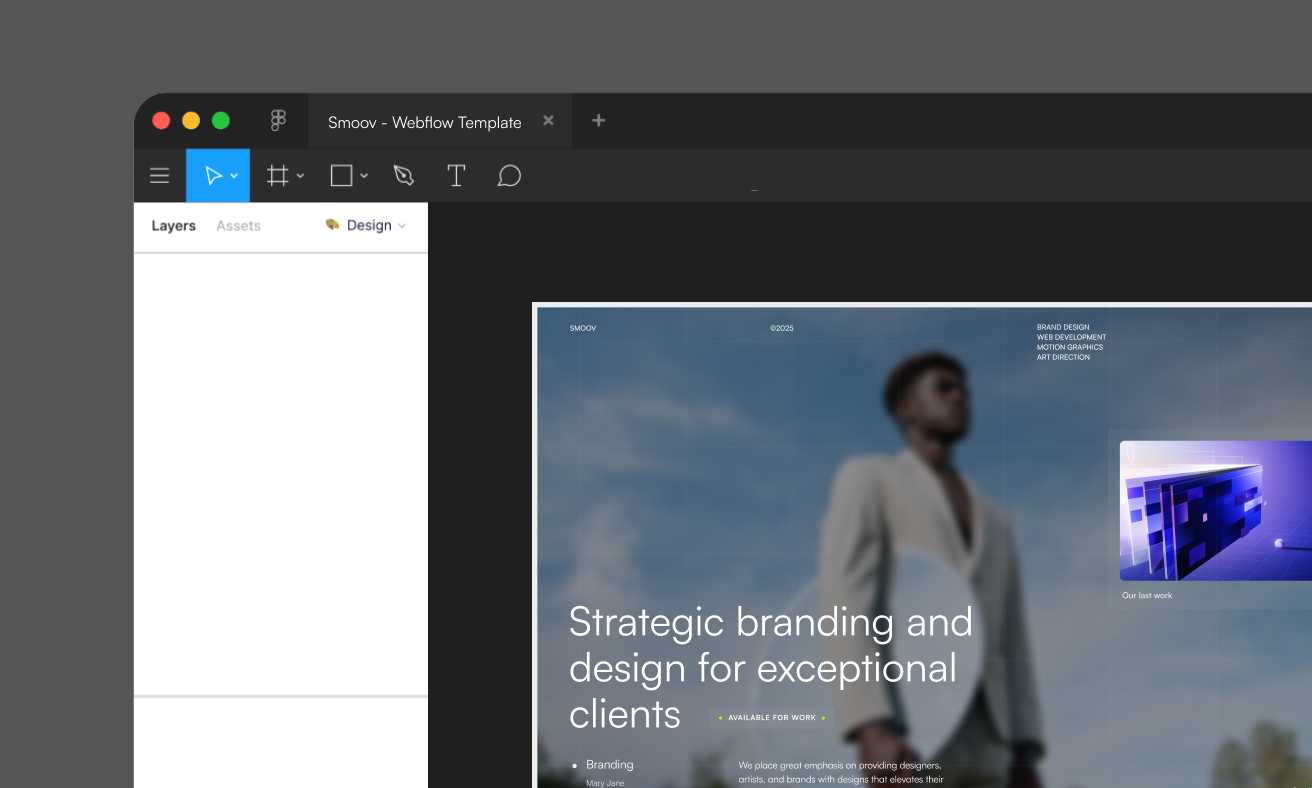This screenshot has width=1312, height=788.
Task: Click ART DIRECTION text in canvas
Action: pos(1064,357)
